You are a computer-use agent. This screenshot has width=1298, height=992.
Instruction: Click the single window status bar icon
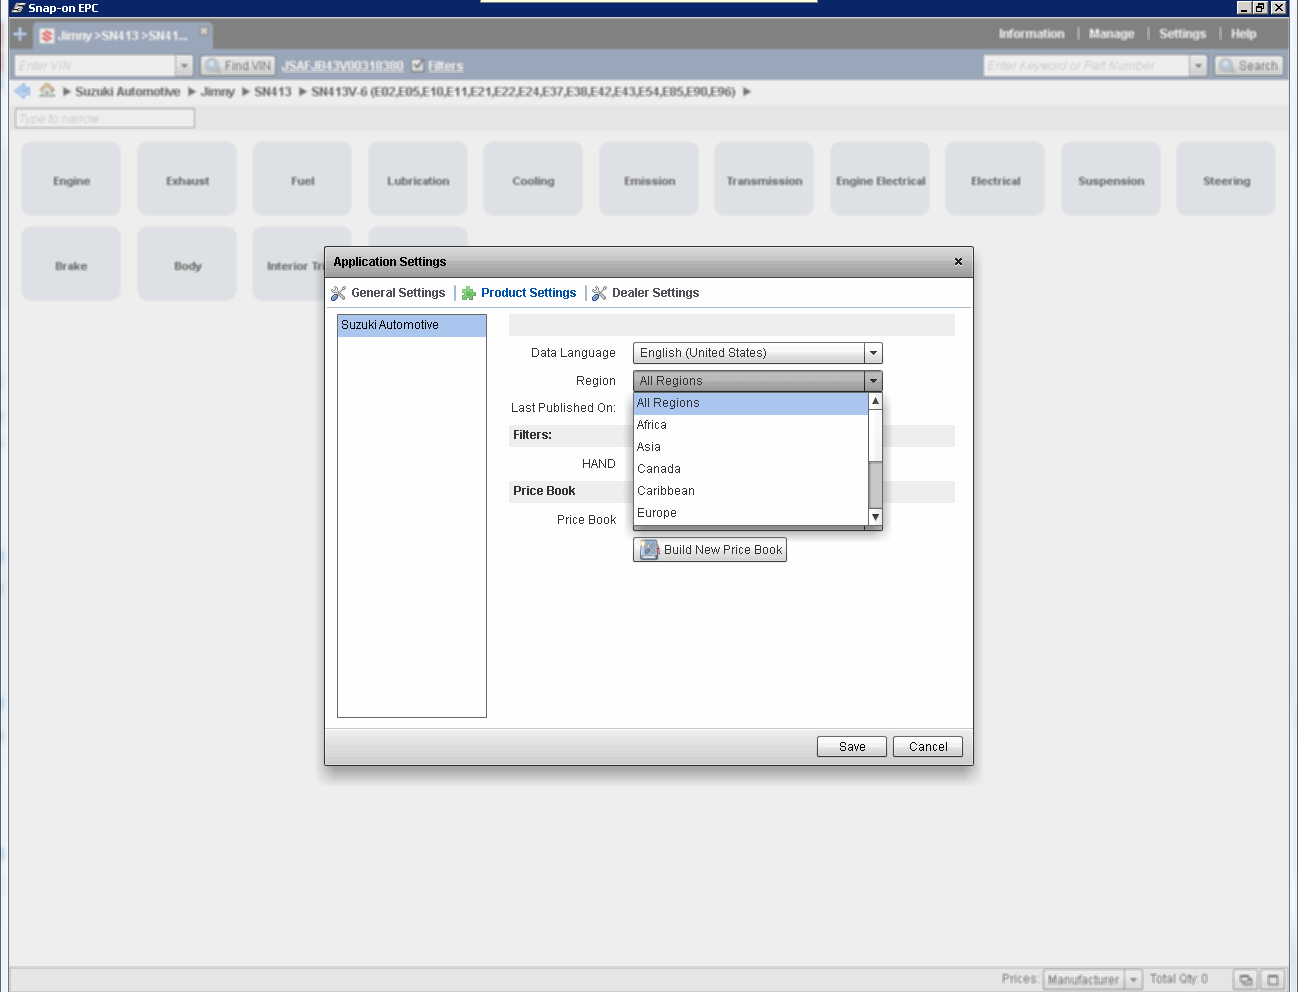[x=1273, y=980]
